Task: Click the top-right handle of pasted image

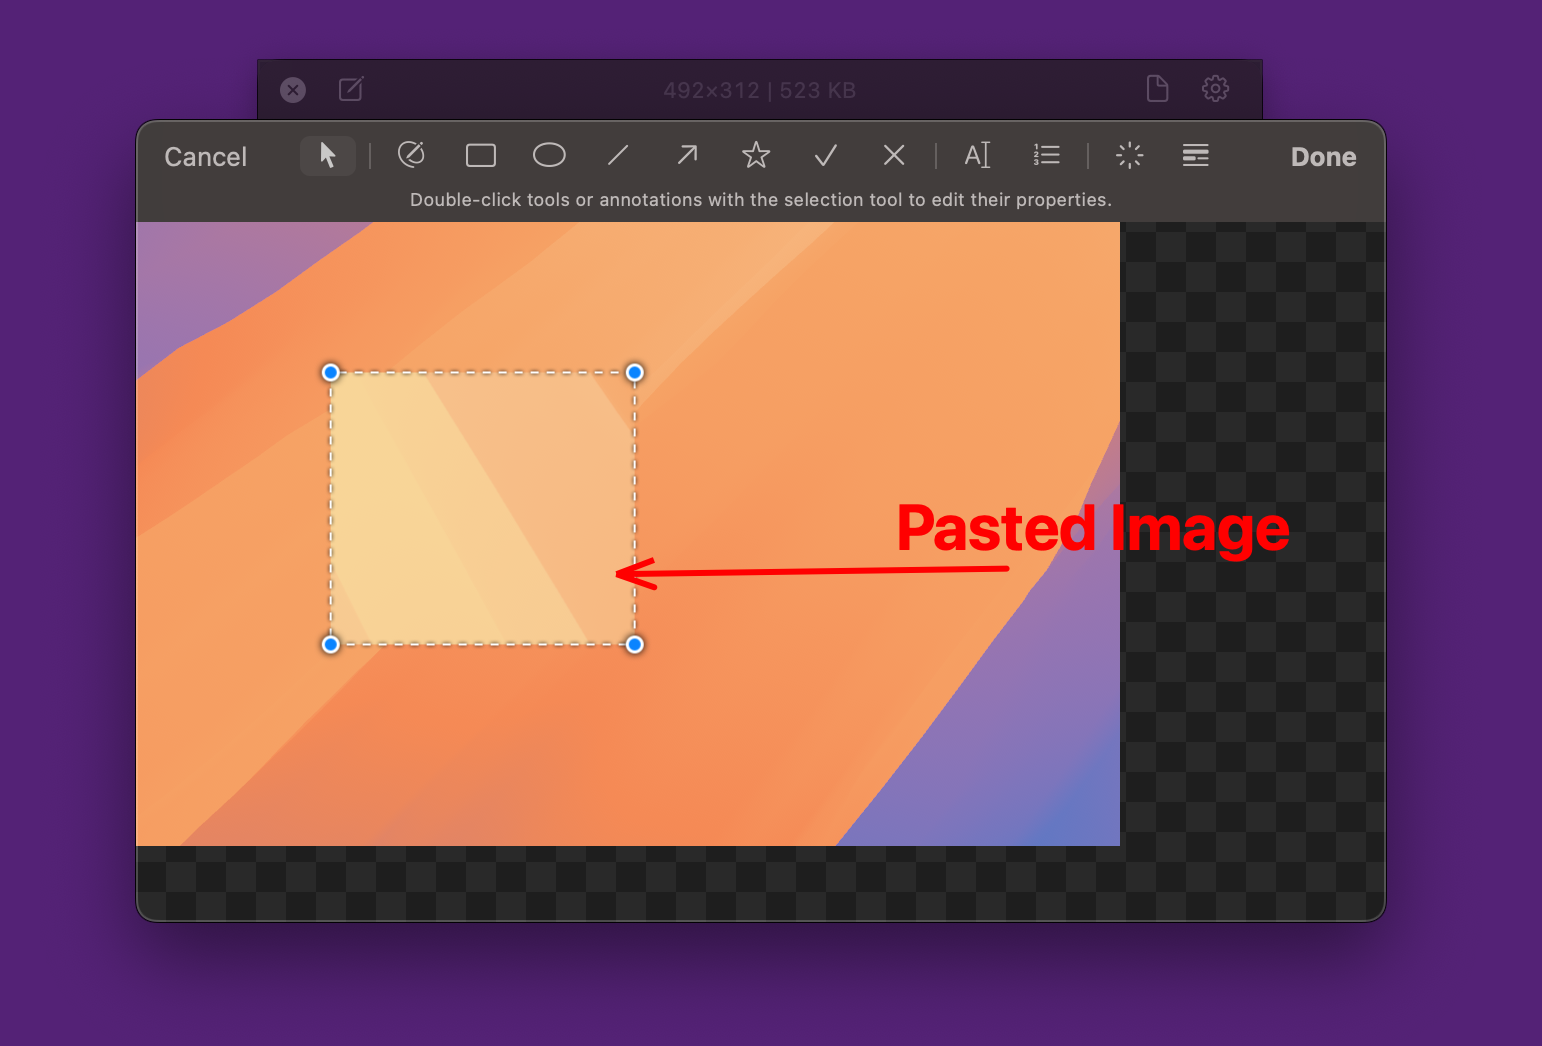Action: pos(634,373)
